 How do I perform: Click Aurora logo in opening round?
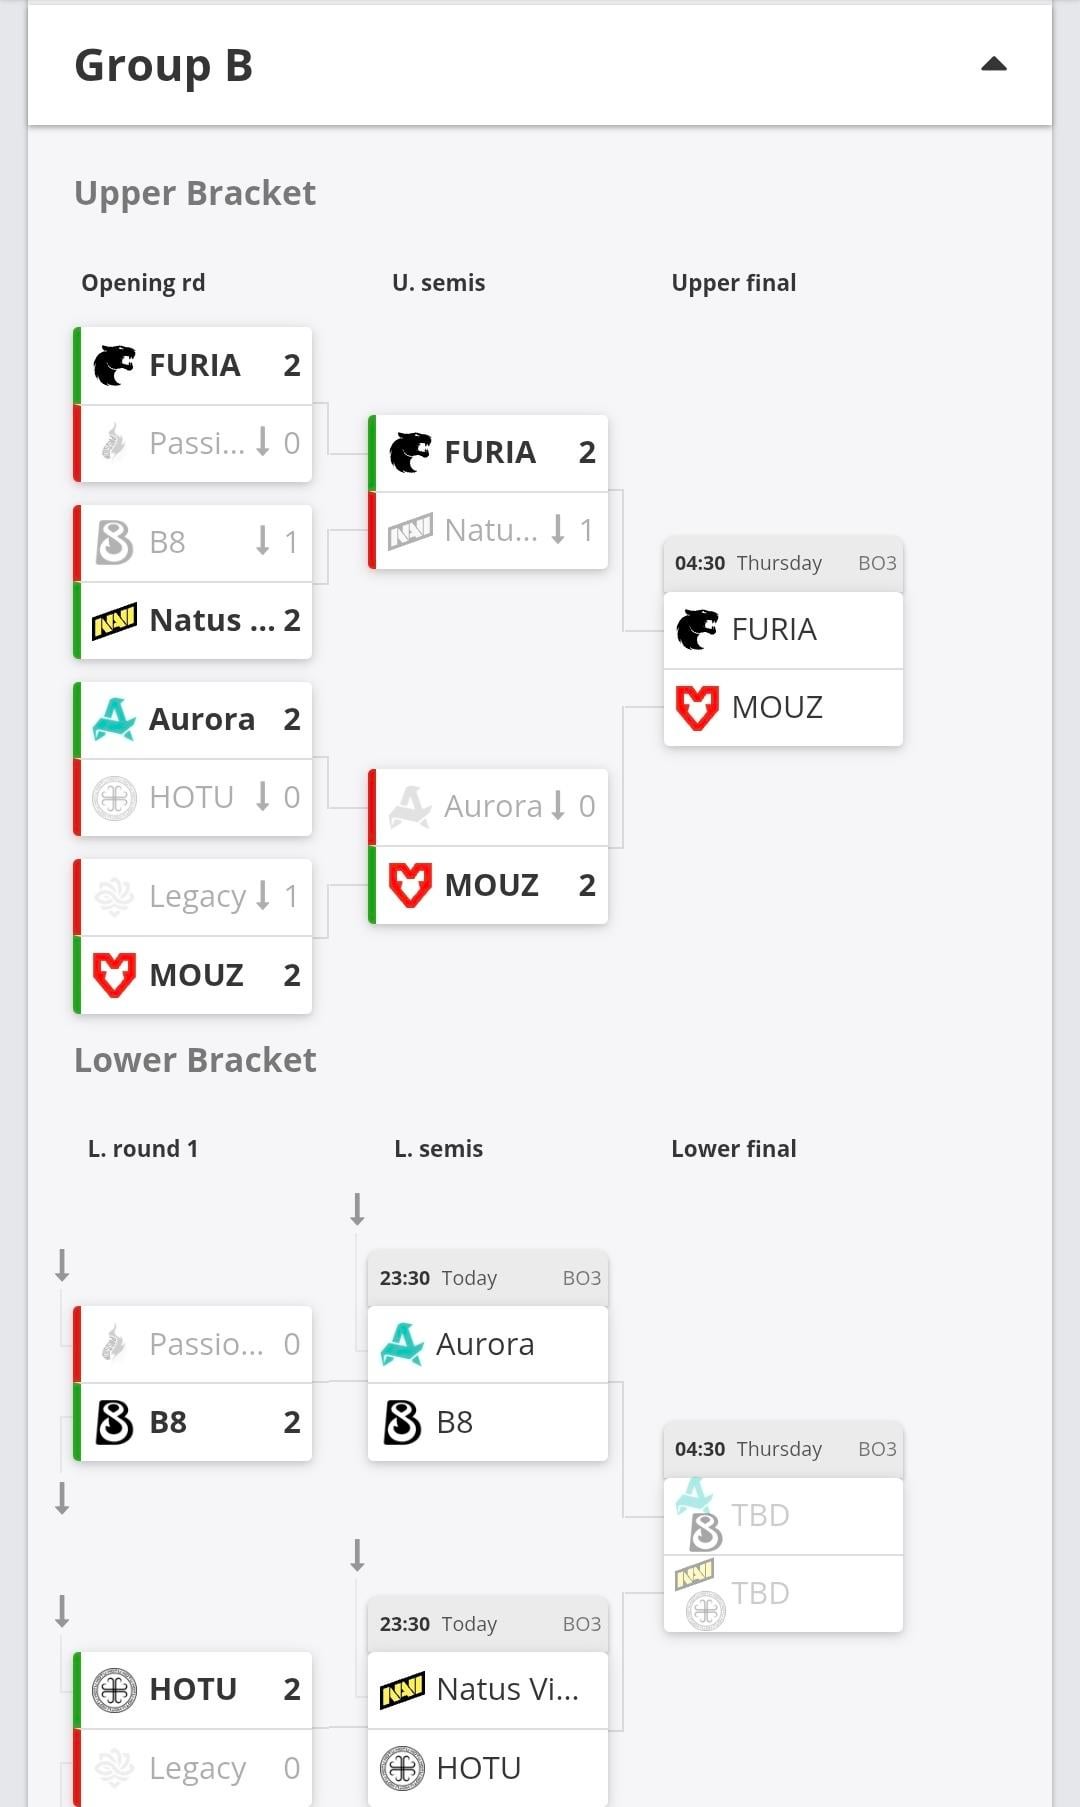pyautogui.click(x=114, y=720)
